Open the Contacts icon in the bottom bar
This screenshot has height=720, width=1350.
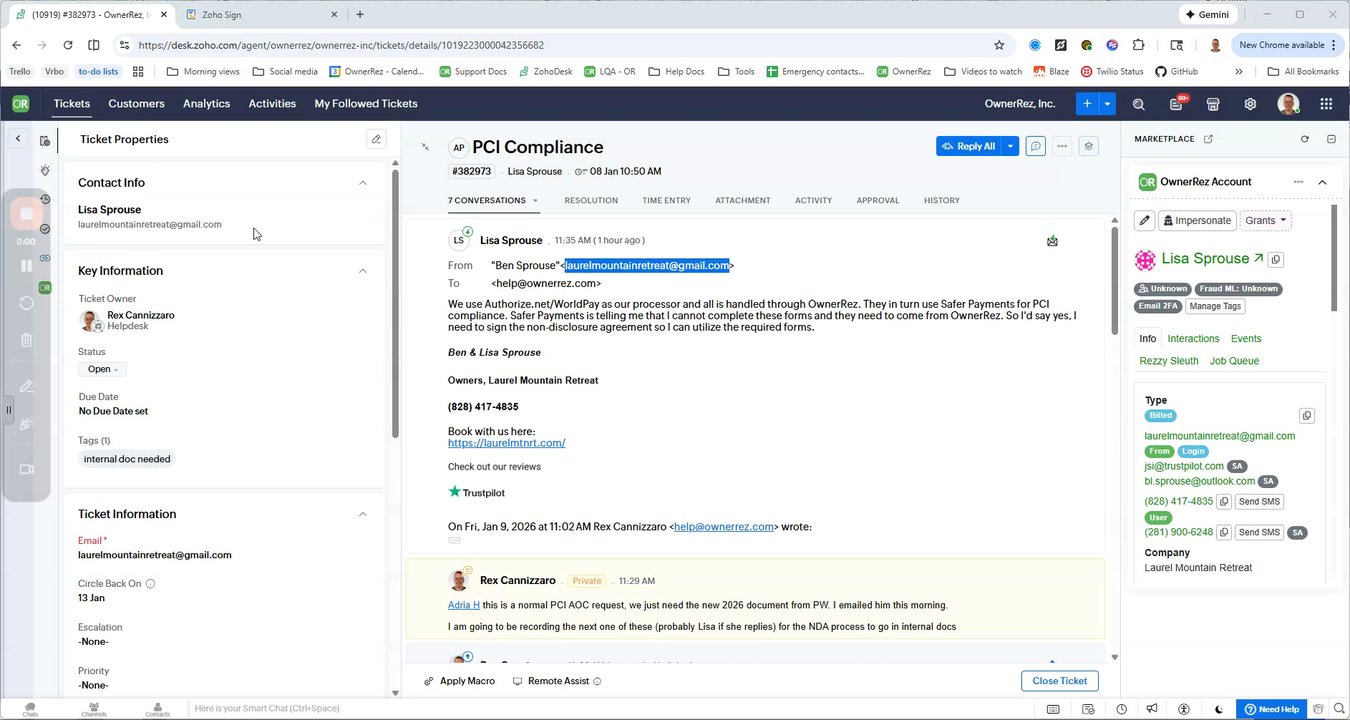coord(157,708)
